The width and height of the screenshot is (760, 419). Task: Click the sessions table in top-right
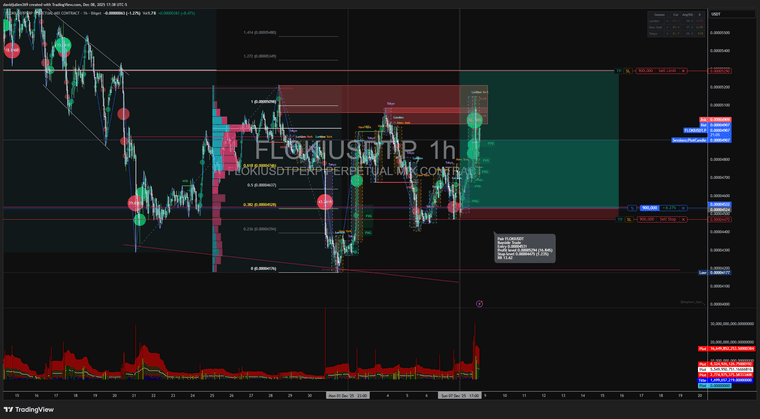pos(675,25)
